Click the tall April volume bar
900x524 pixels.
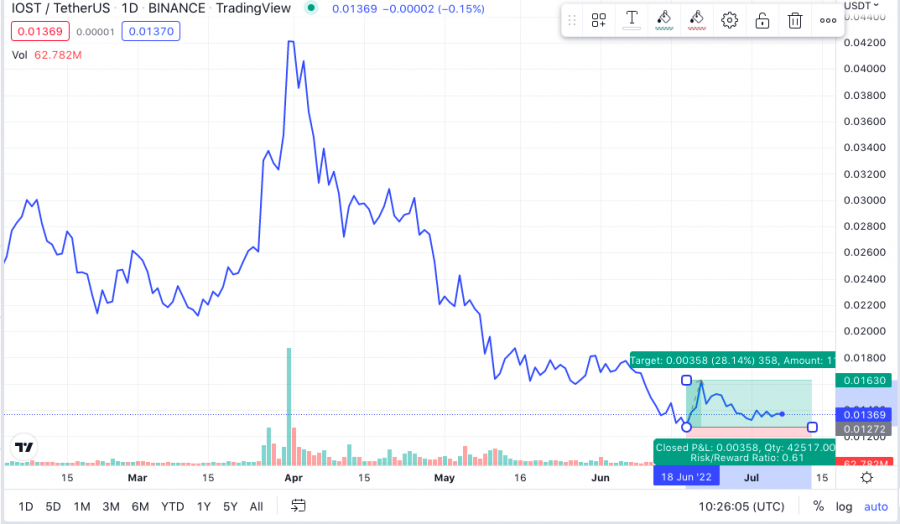point(289,406)
